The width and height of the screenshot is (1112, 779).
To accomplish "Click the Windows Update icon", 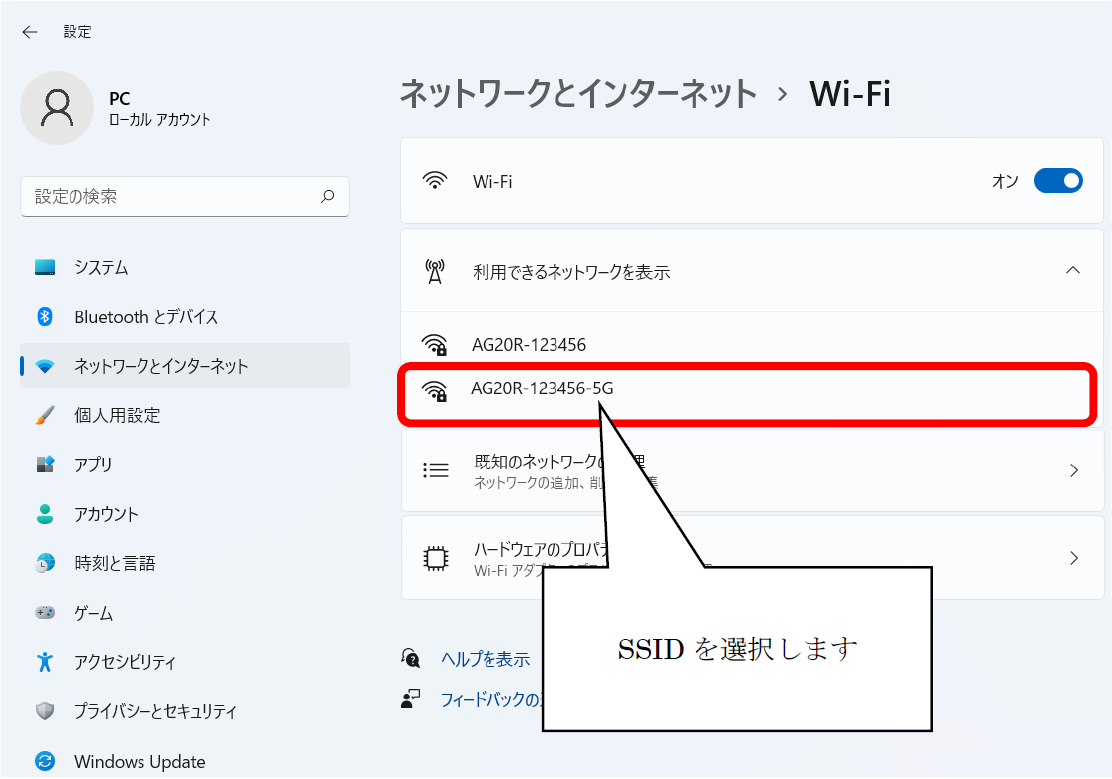I will point(44,761).
